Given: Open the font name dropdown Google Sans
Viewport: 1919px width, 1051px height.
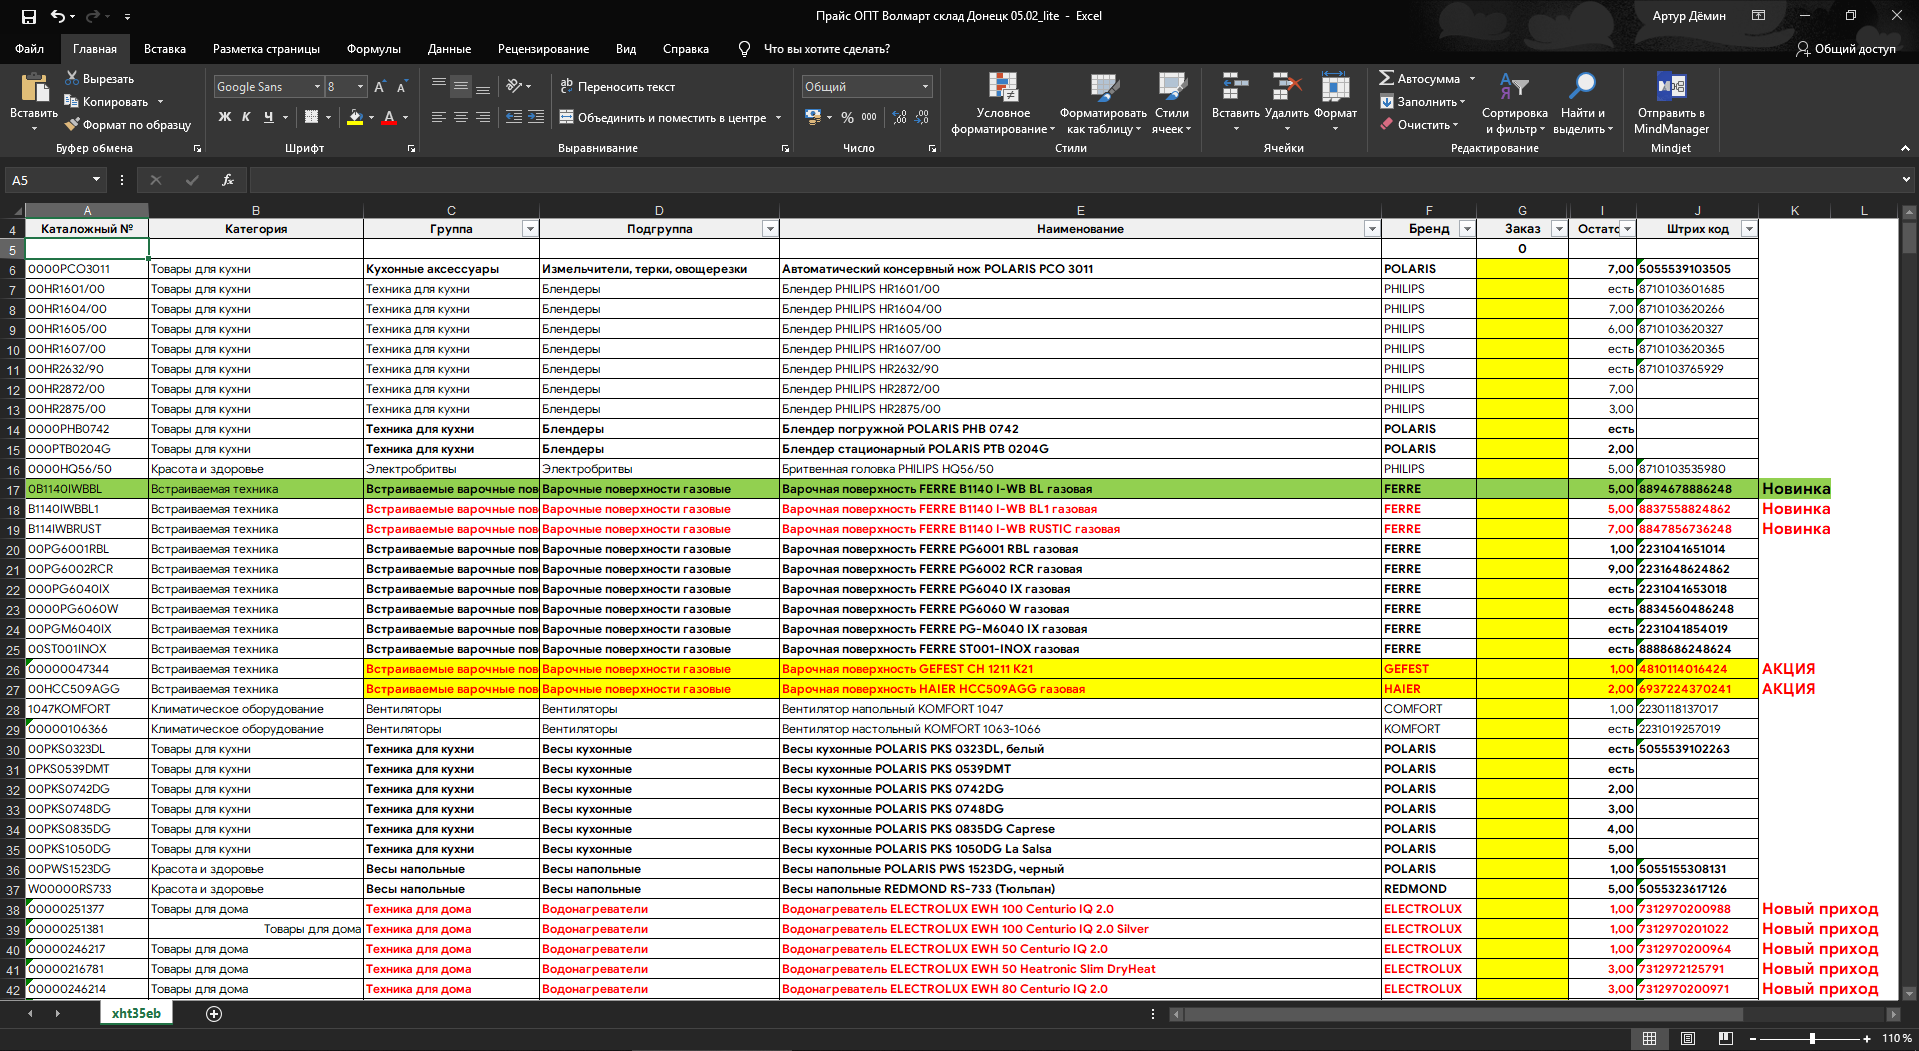Looking at the screenshot, I should (x=317, y=87).
